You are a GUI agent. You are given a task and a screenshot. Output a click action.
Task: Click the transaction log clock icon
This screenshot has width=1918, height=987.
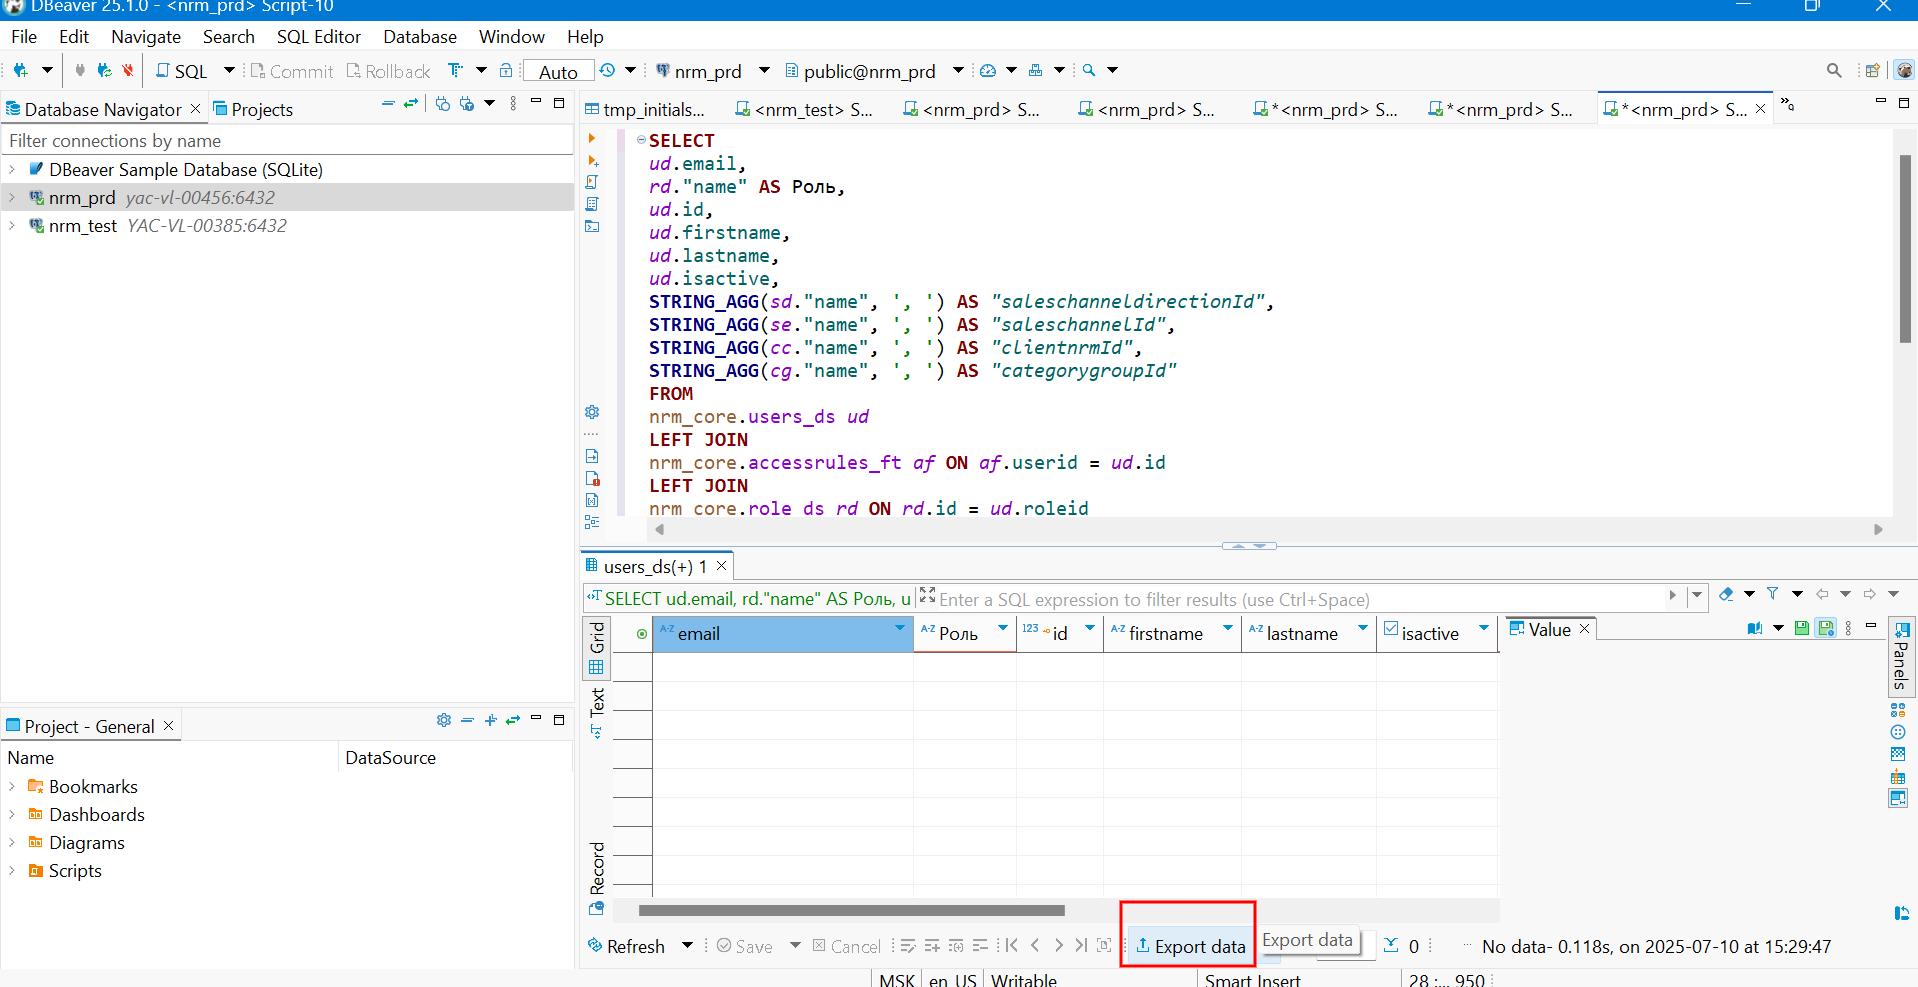[607, 71]
